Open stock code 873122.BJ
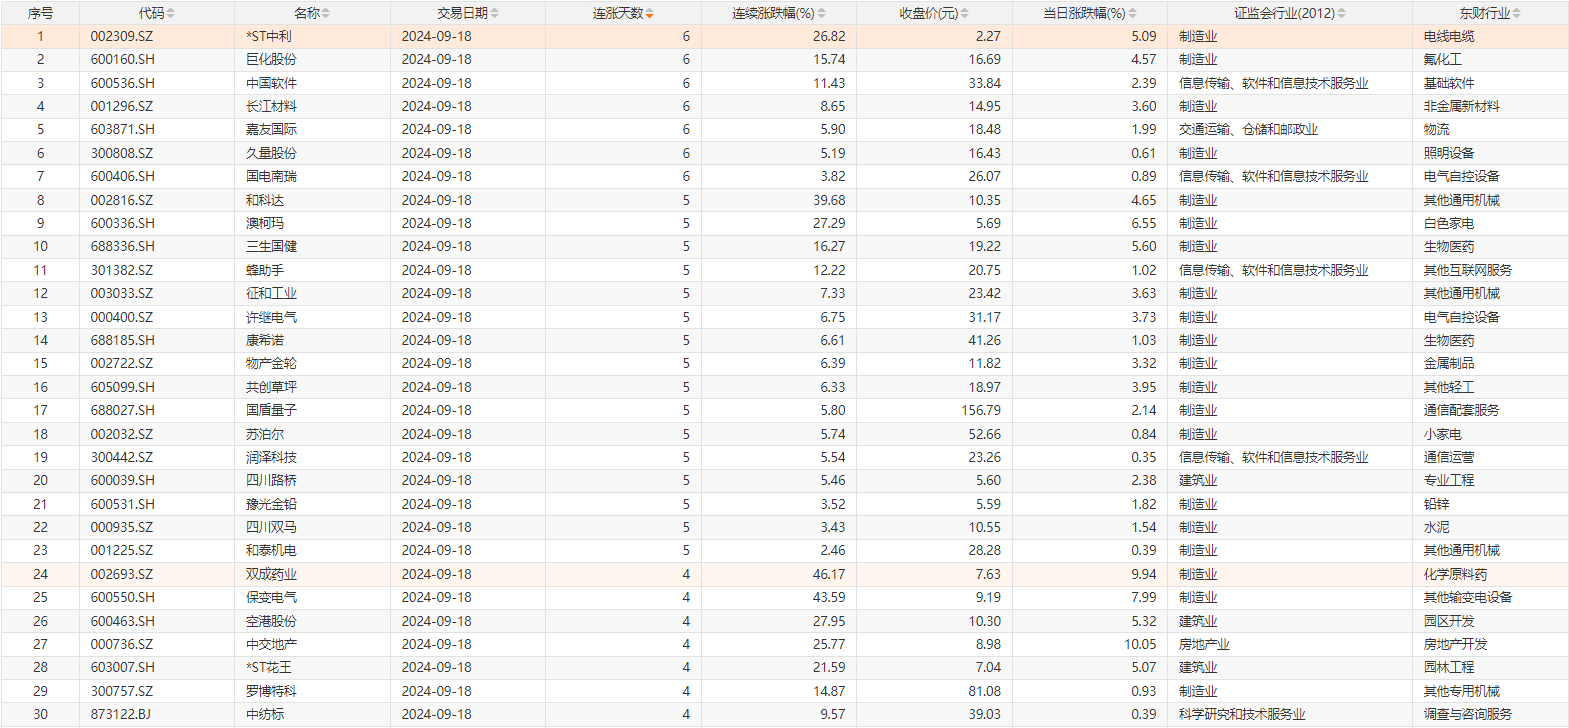Image resolution: width=1569 pixels, height=728 pixels. (122, 714)
